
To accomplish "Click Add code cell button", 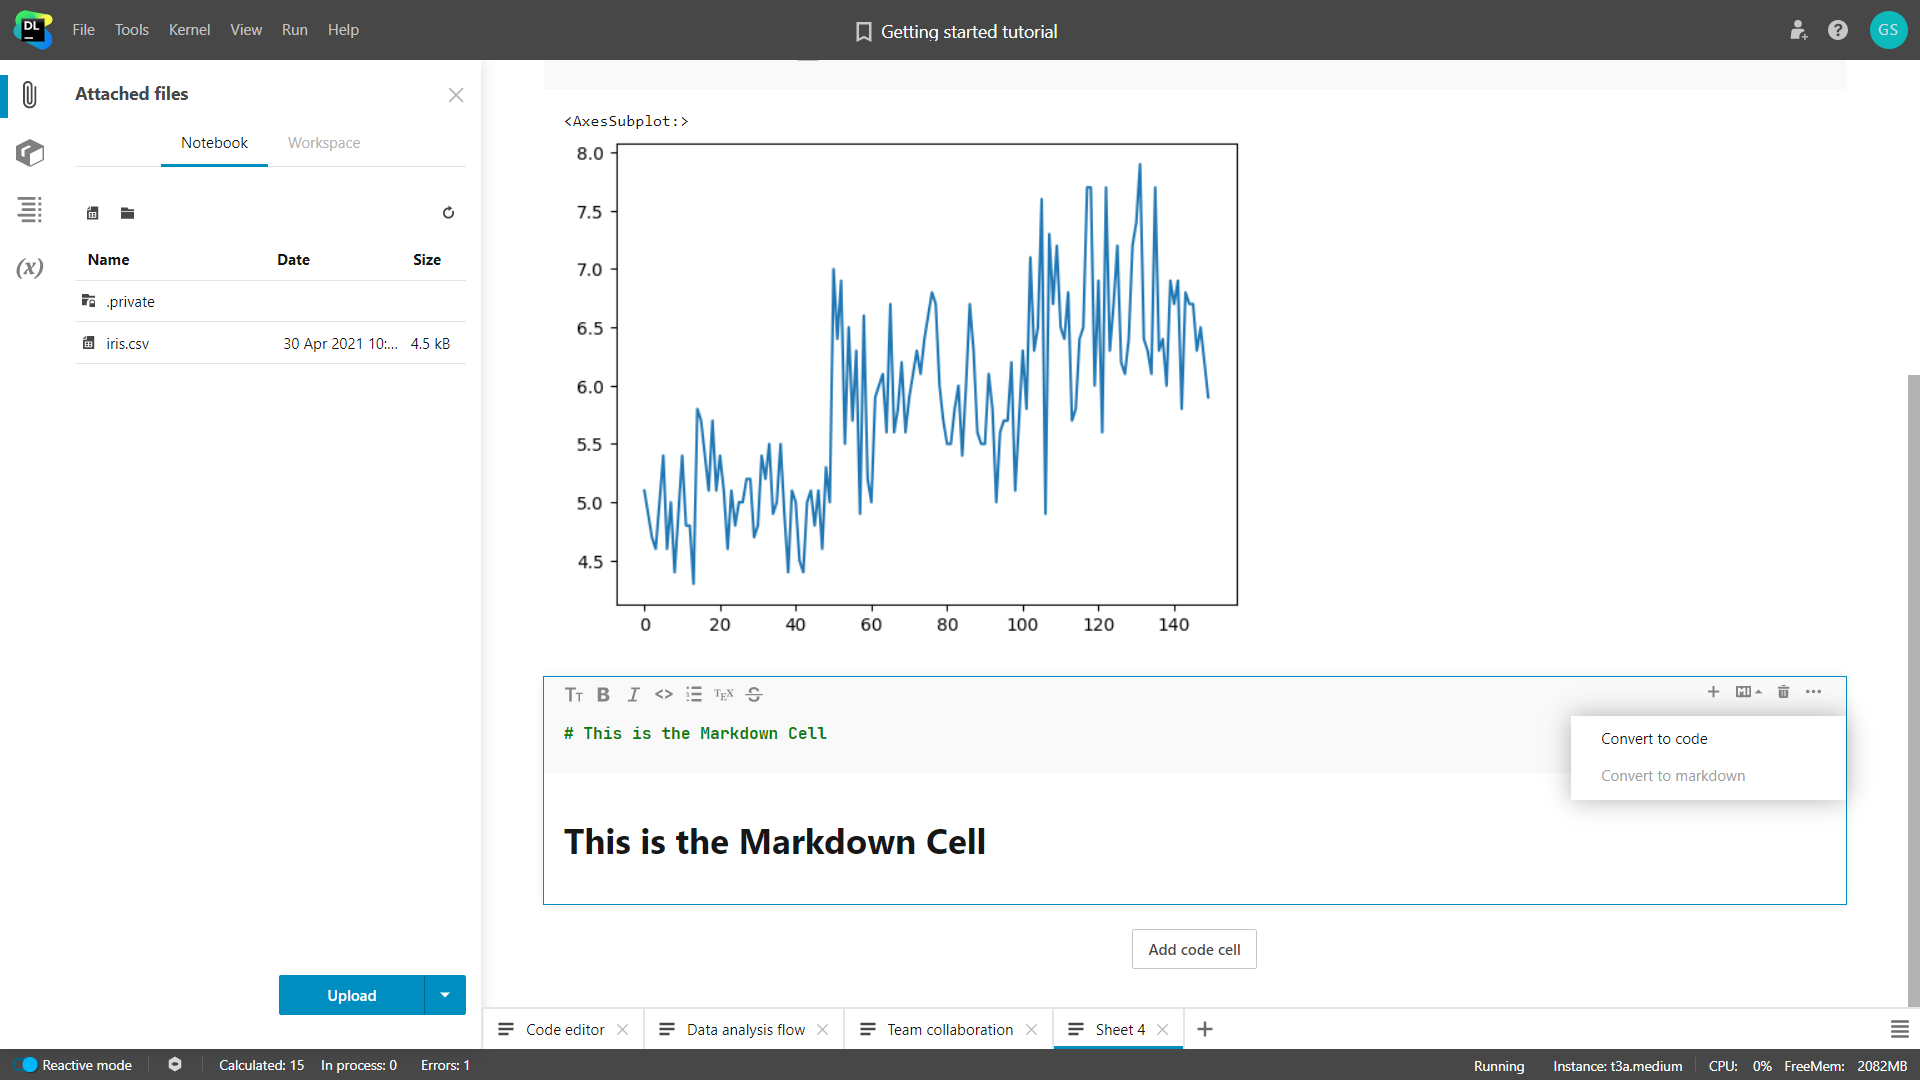I will [x=1193, y=949].
